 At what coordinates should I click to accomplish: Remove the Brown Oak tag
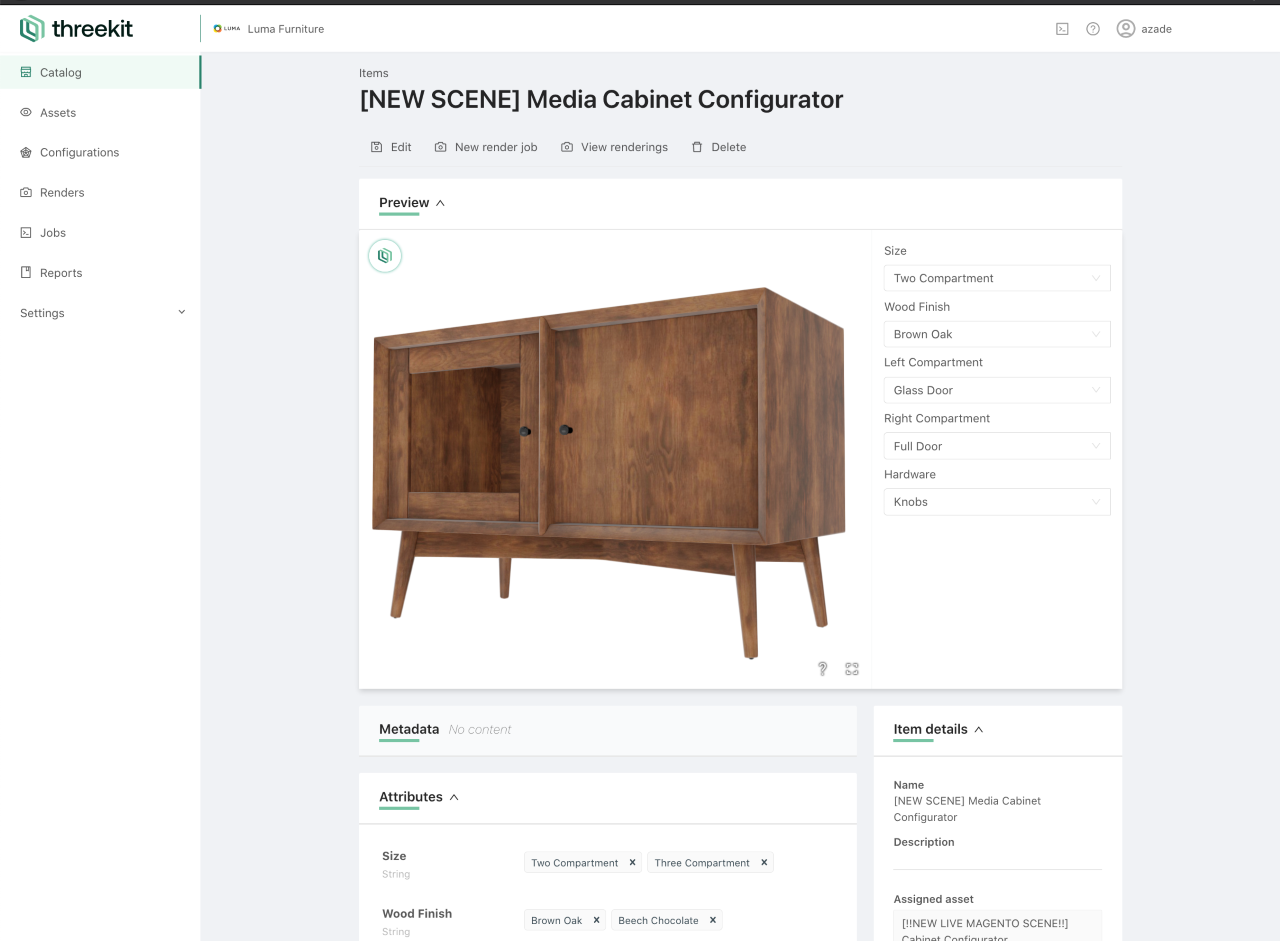point(596,920)
